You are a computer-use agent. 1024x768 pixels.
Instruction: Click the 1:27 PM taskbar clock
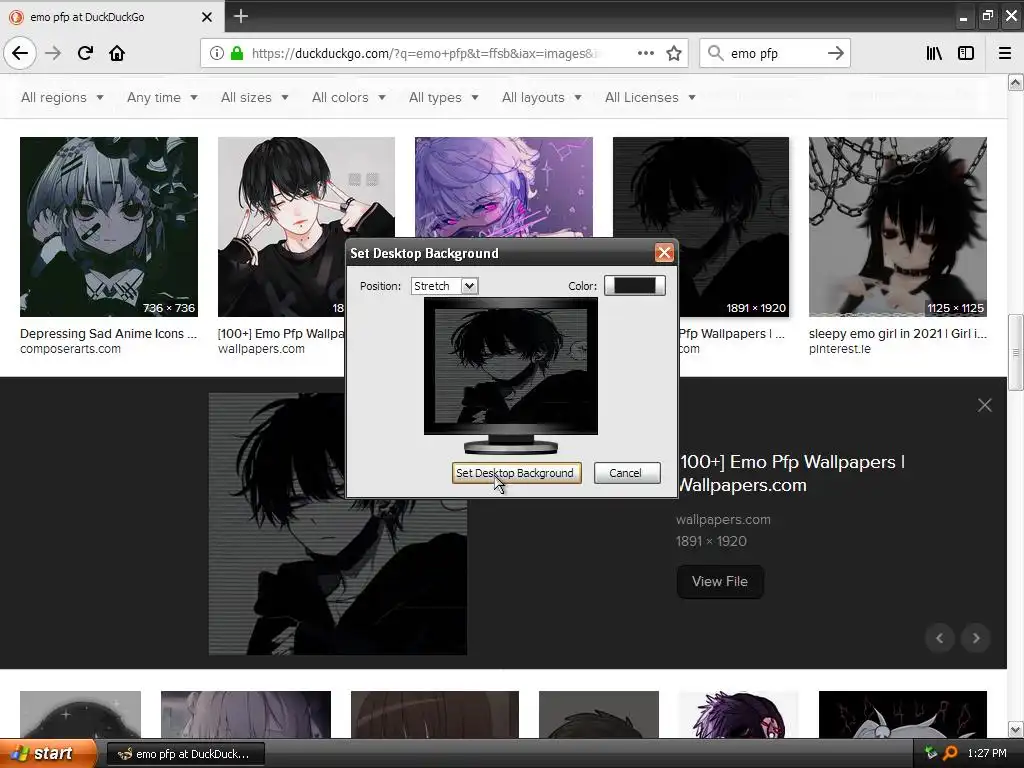(987, 754)
